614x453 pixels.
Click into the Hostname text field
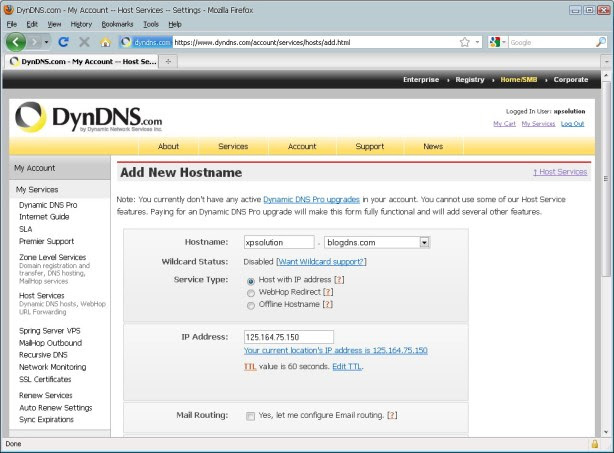279,242
